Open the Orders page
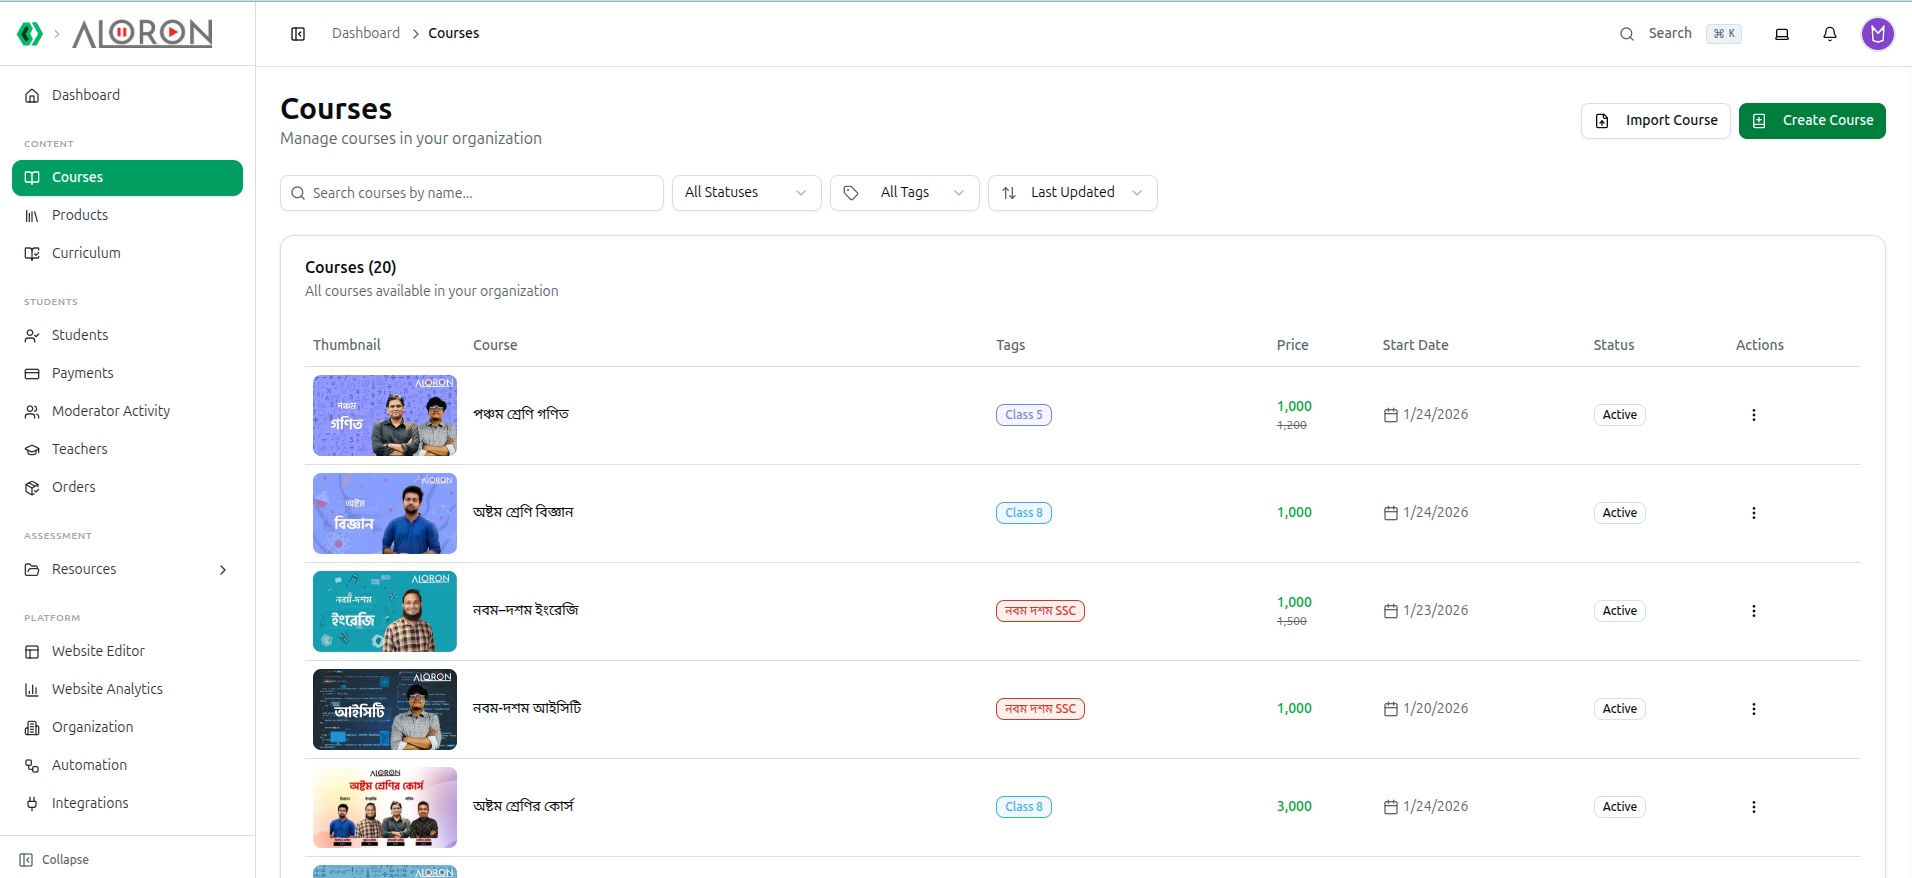This screenshot has height=878, width=1912. click(x=127, y=487)
